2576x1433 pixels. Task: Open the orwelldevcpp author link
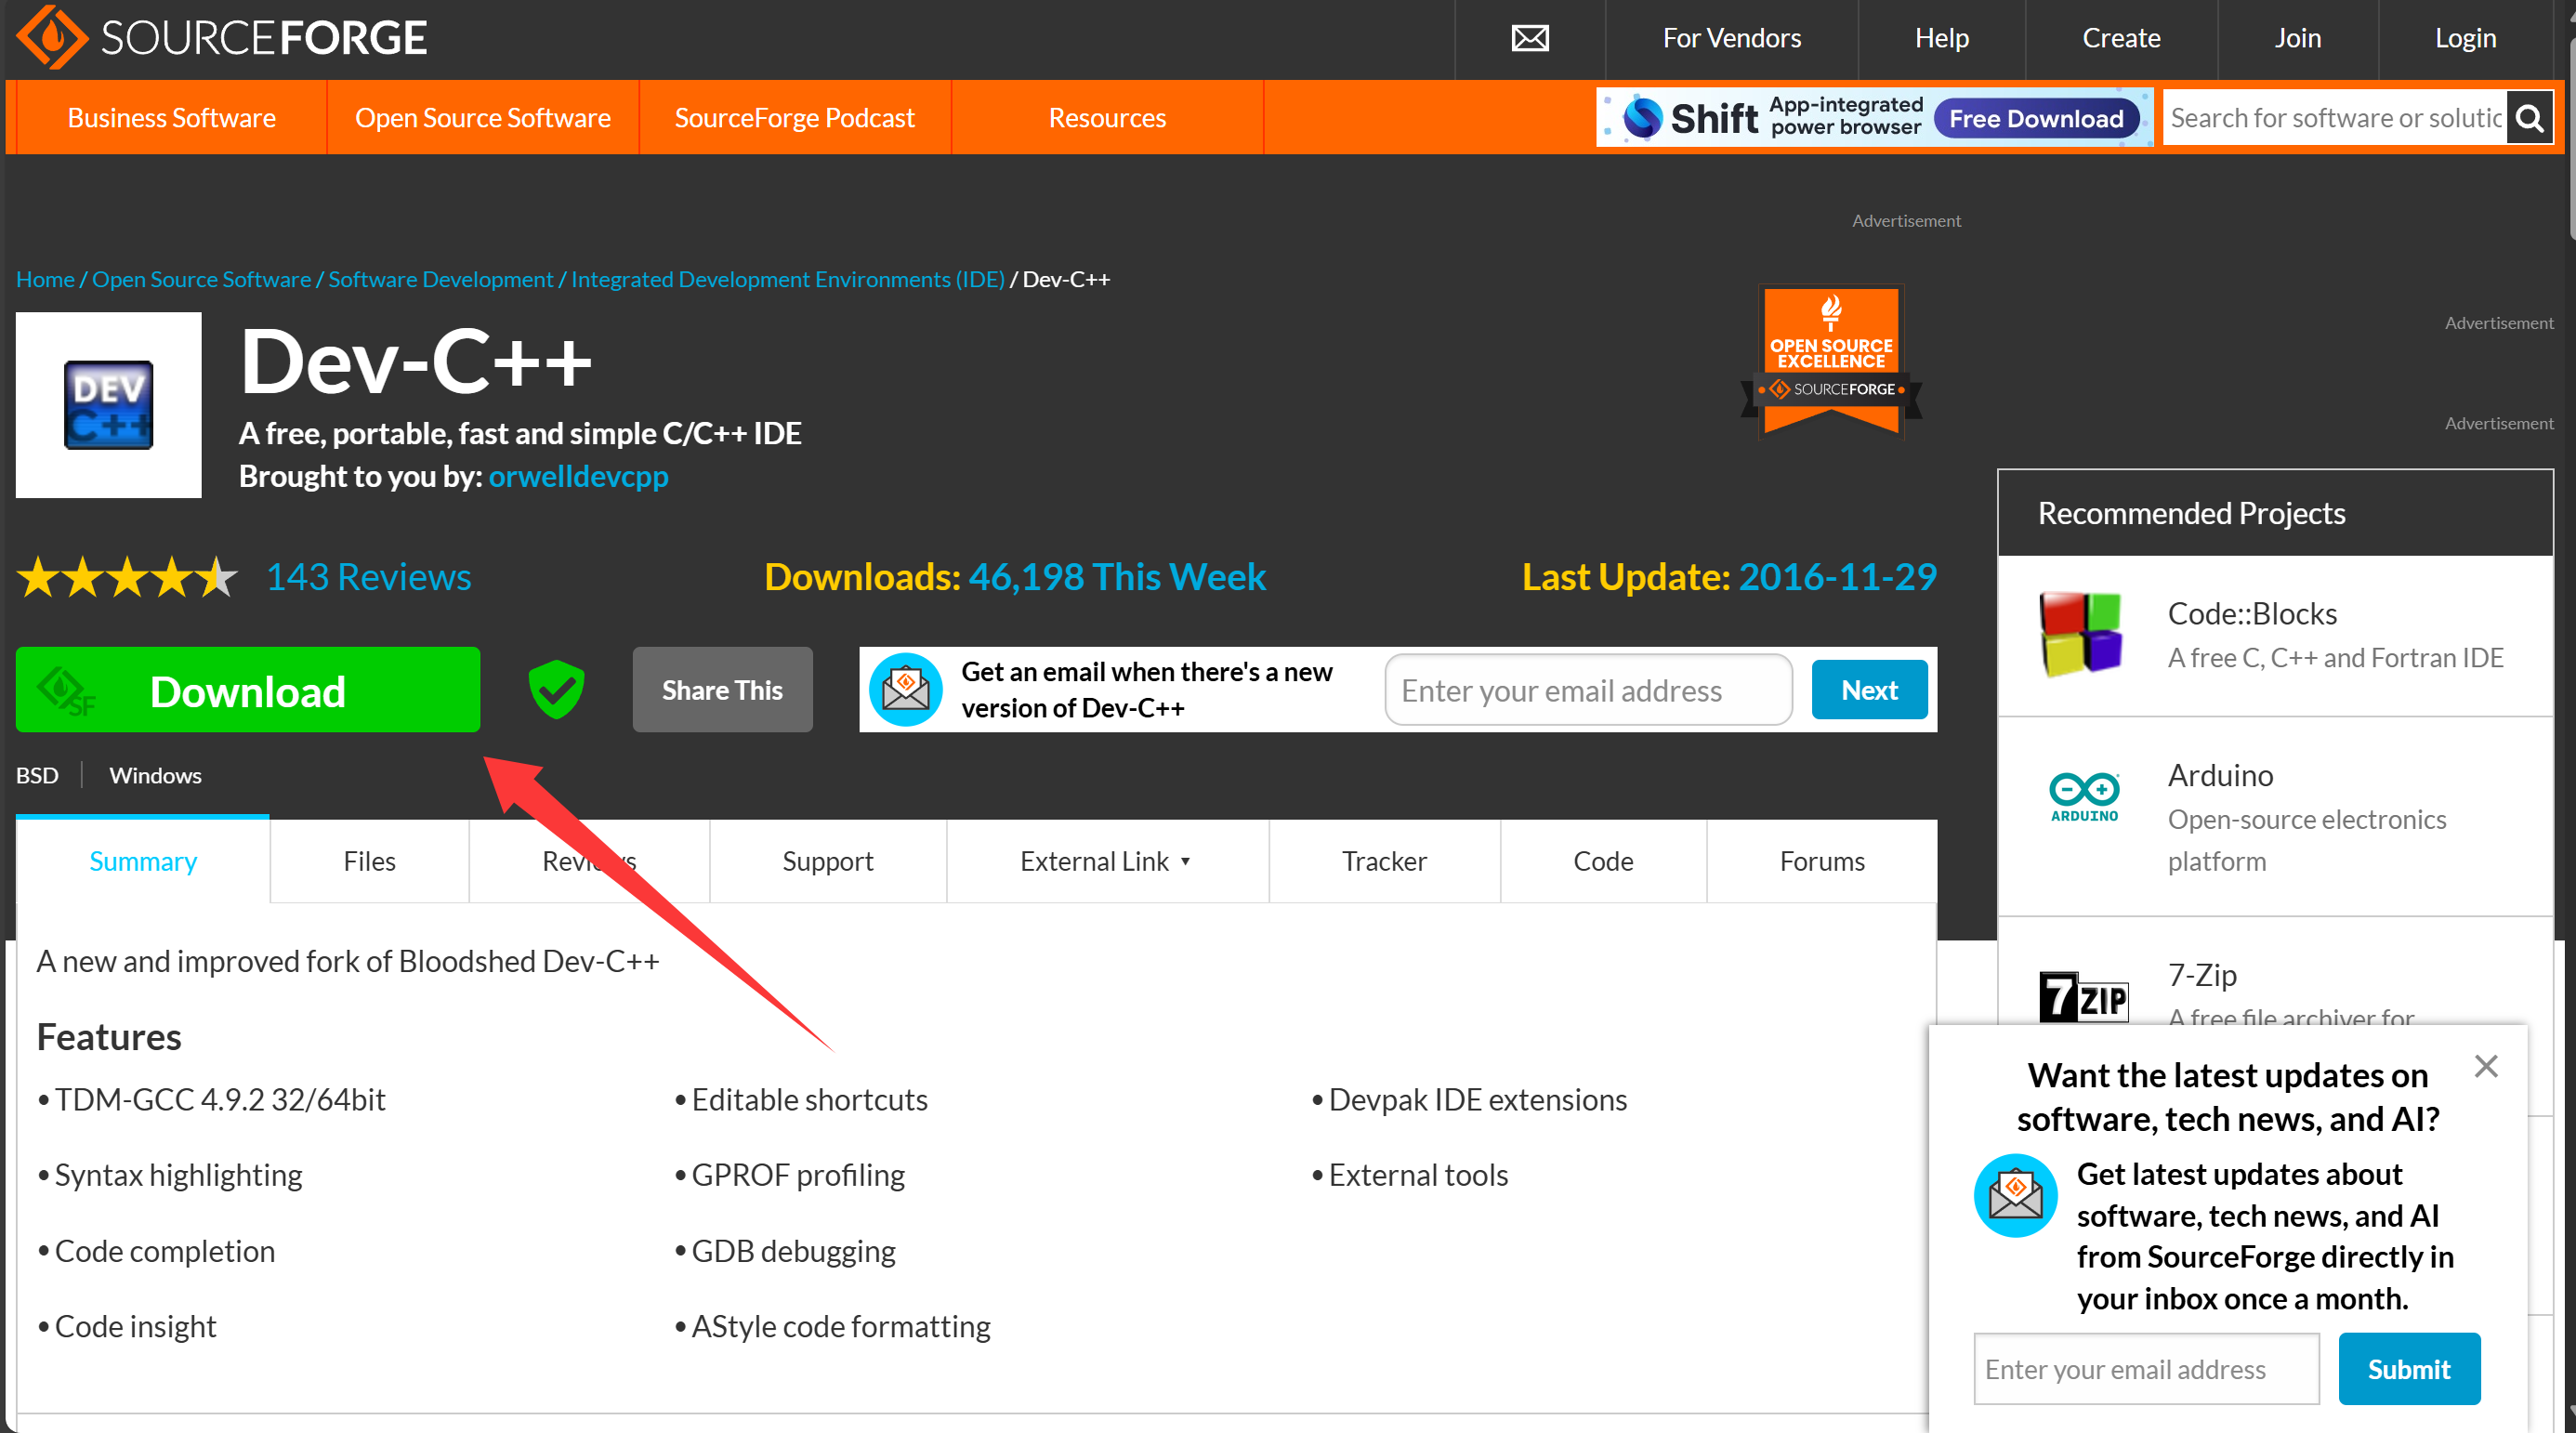click(578, 476)
